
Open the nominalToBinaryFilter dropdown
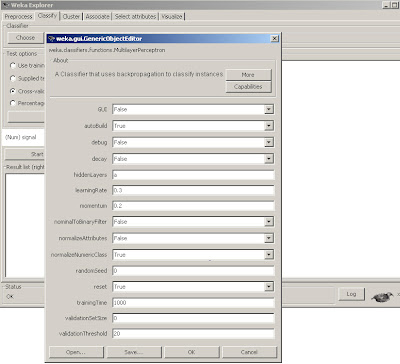269,222
